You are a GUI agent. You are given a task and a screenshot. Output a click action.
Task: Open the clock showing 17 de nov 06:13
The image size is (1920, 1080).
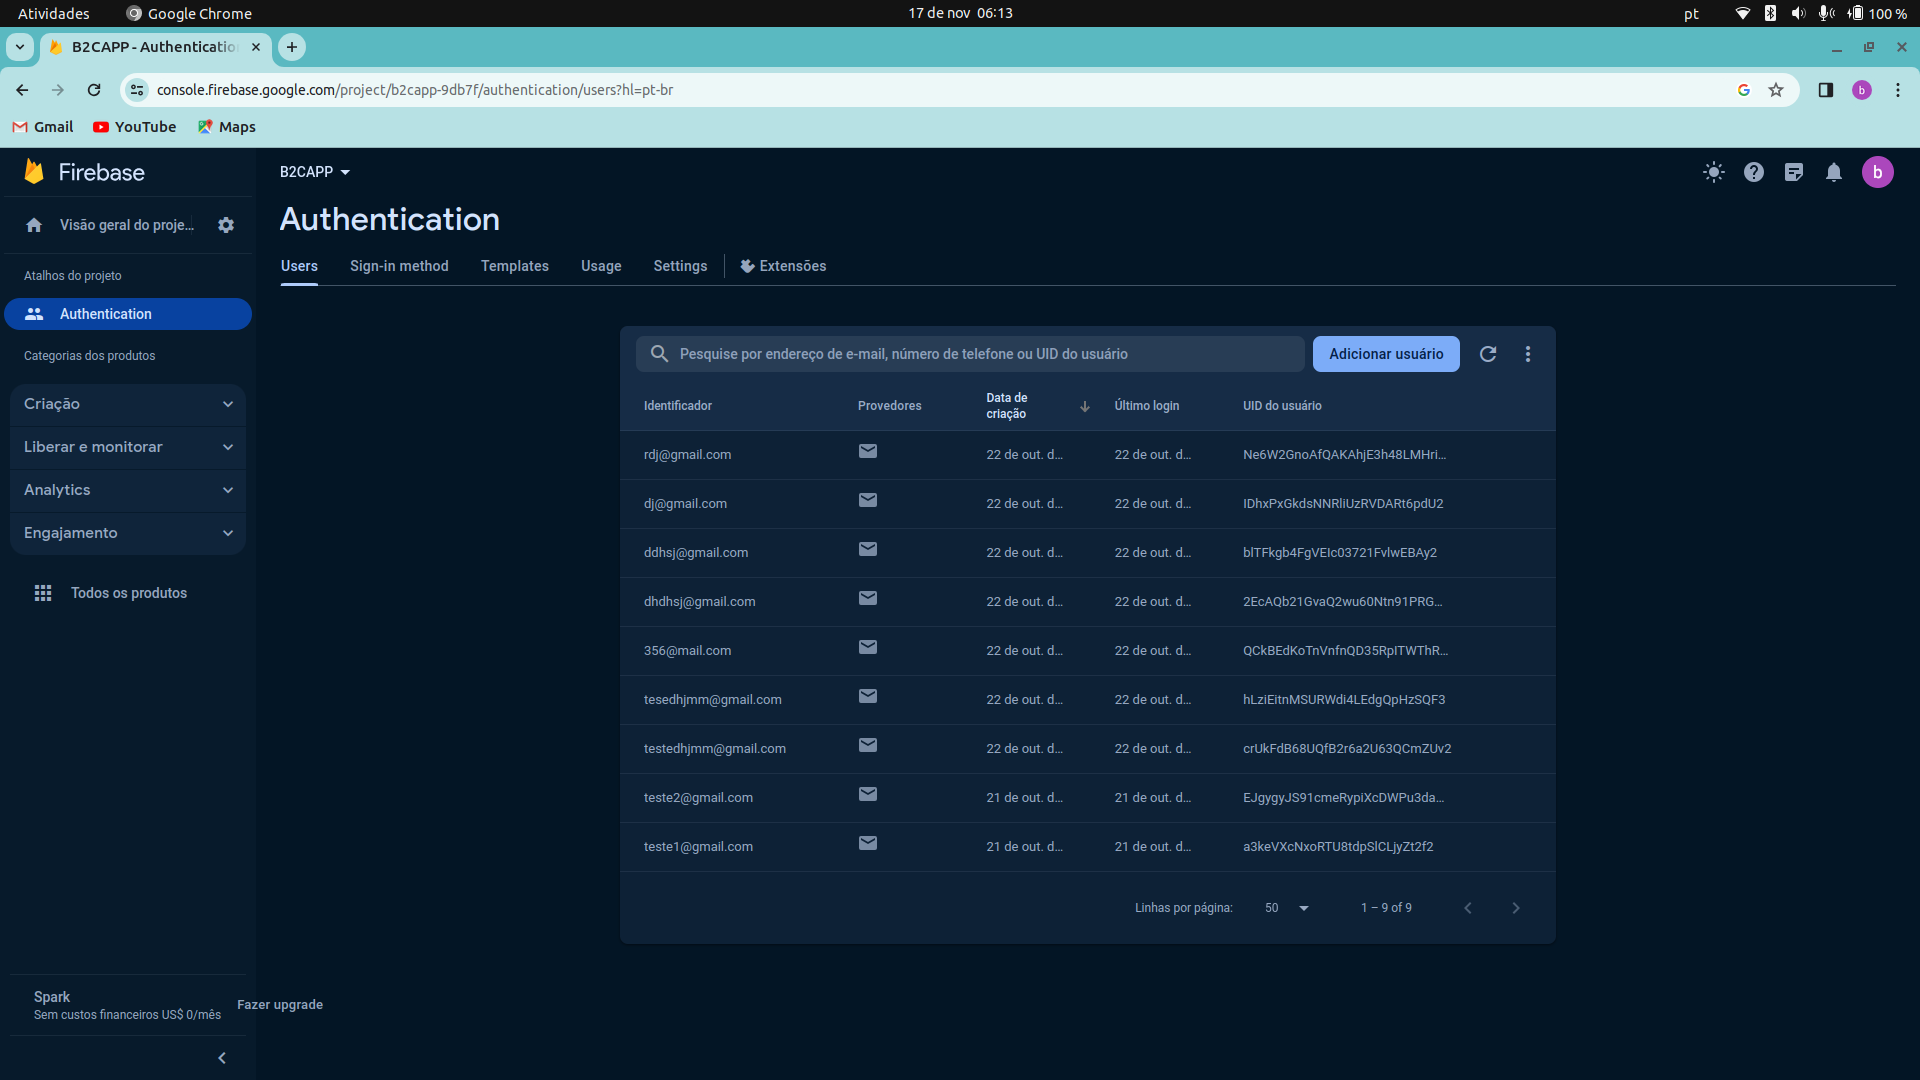(x=960, y=13)
